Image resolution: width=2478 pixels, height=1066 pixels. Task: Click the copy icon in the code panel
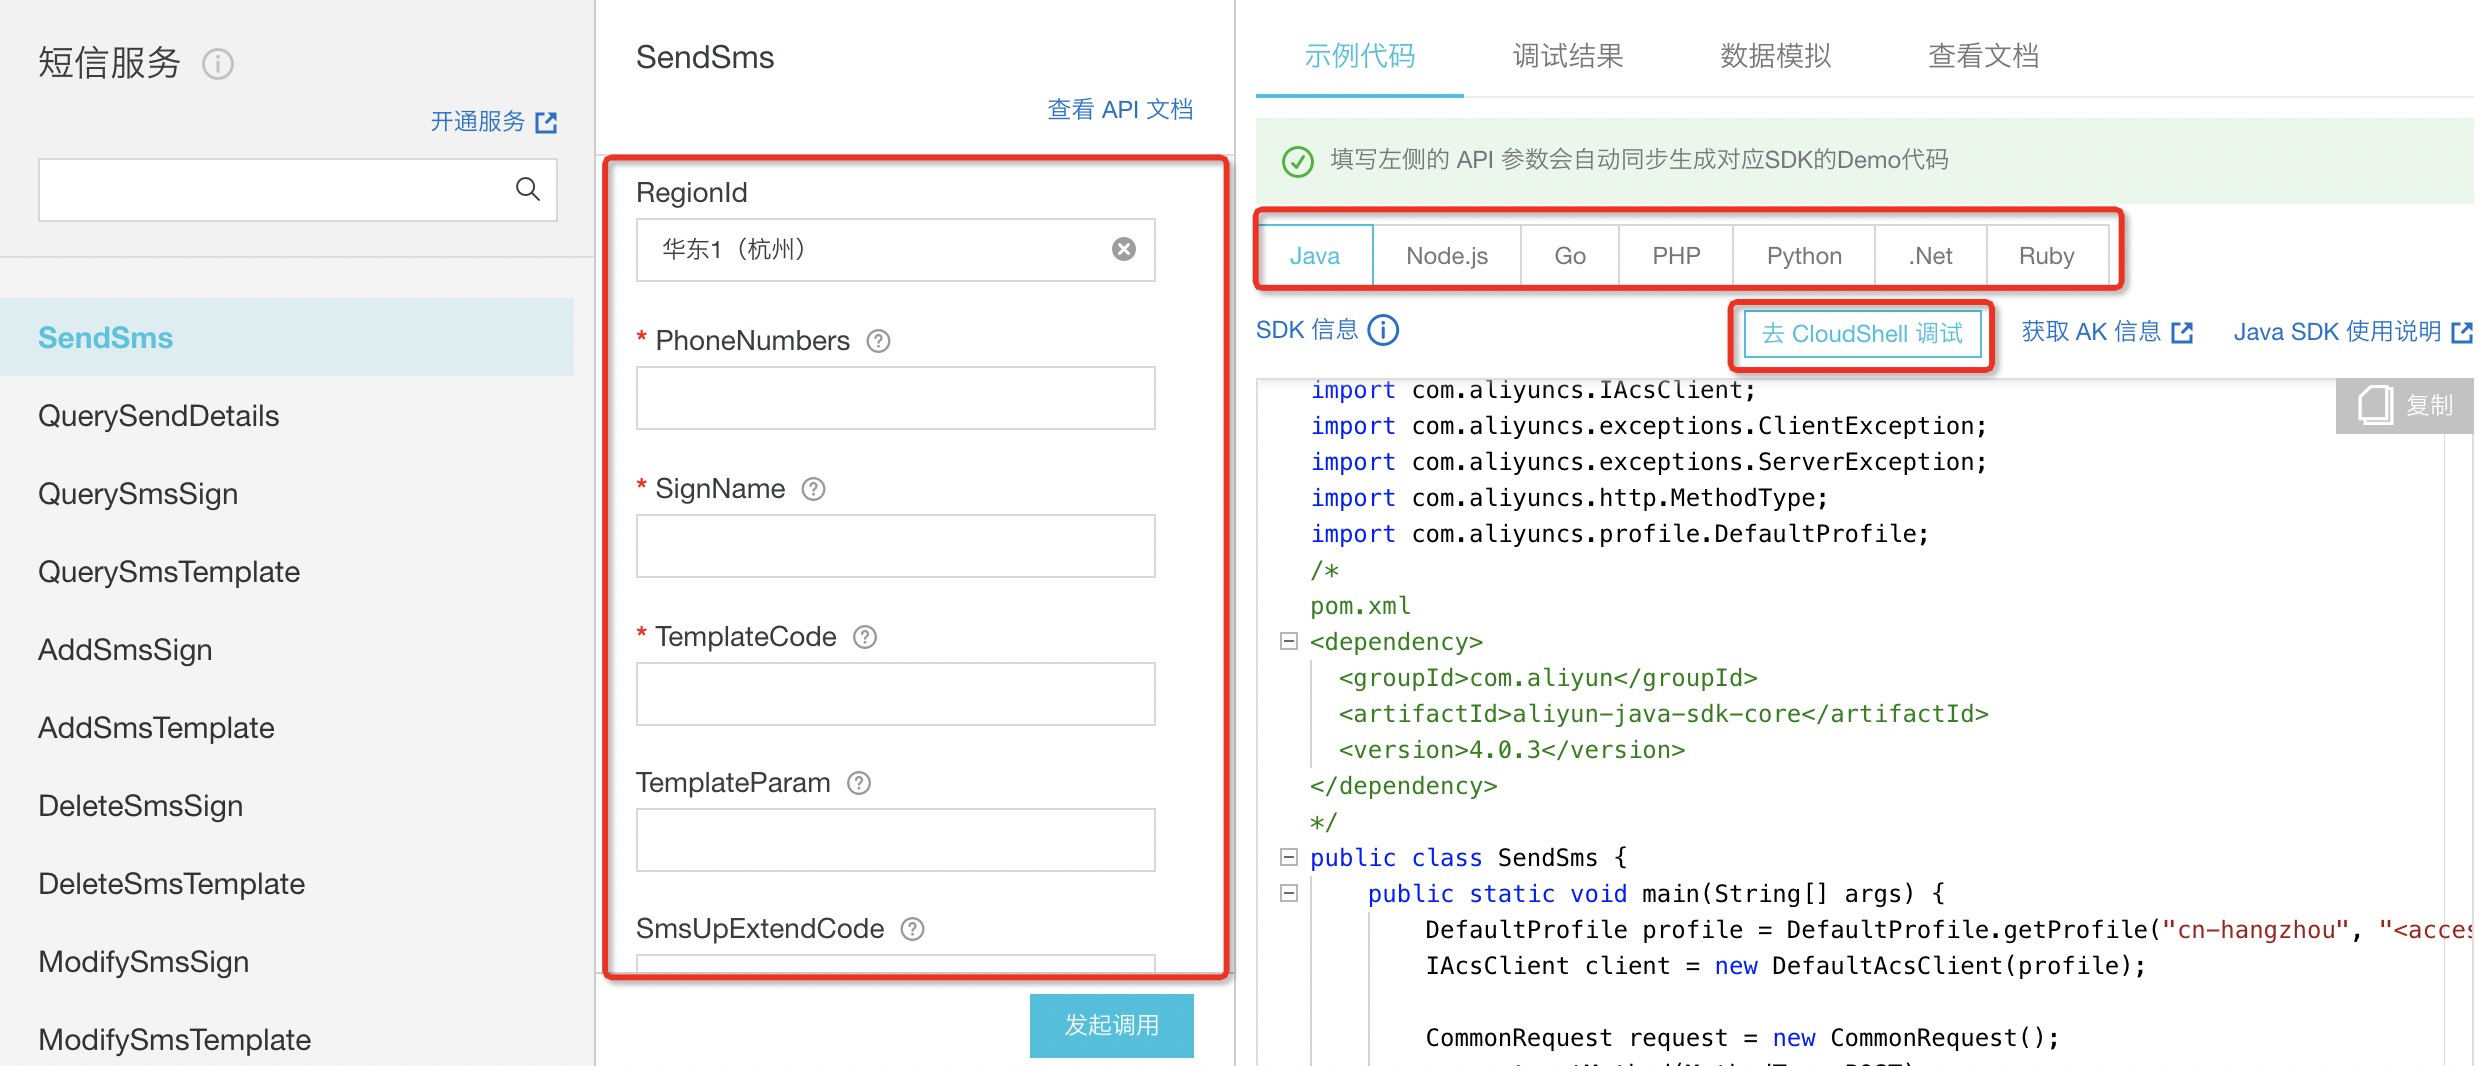coord(2375,405)
